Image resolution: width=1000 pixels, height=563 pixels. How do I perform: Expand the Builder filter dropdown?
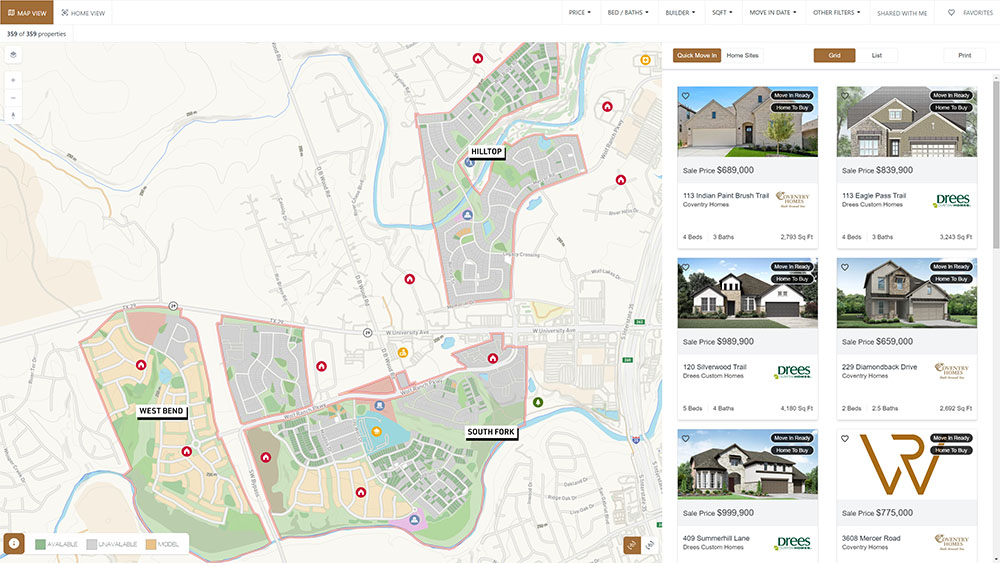680,13
